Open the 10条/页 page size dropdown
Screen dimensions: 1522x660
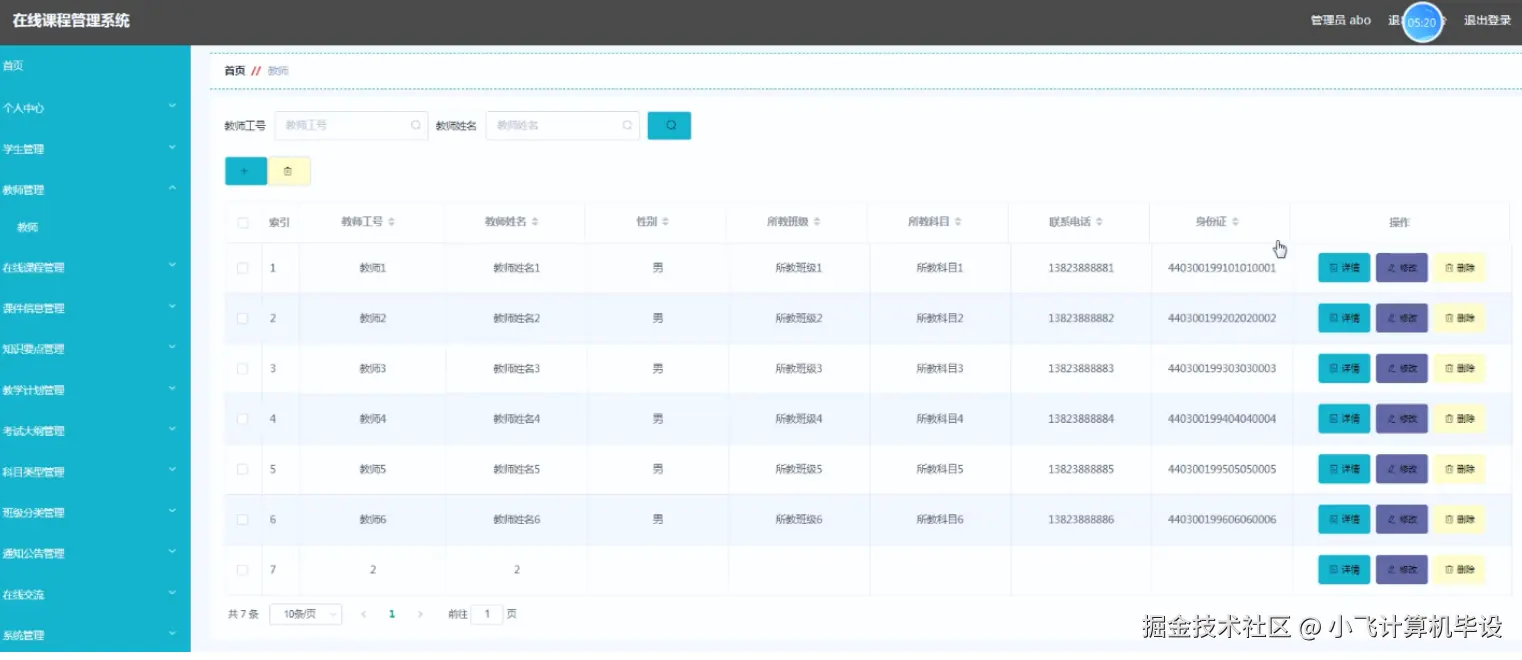click(306, 614)
